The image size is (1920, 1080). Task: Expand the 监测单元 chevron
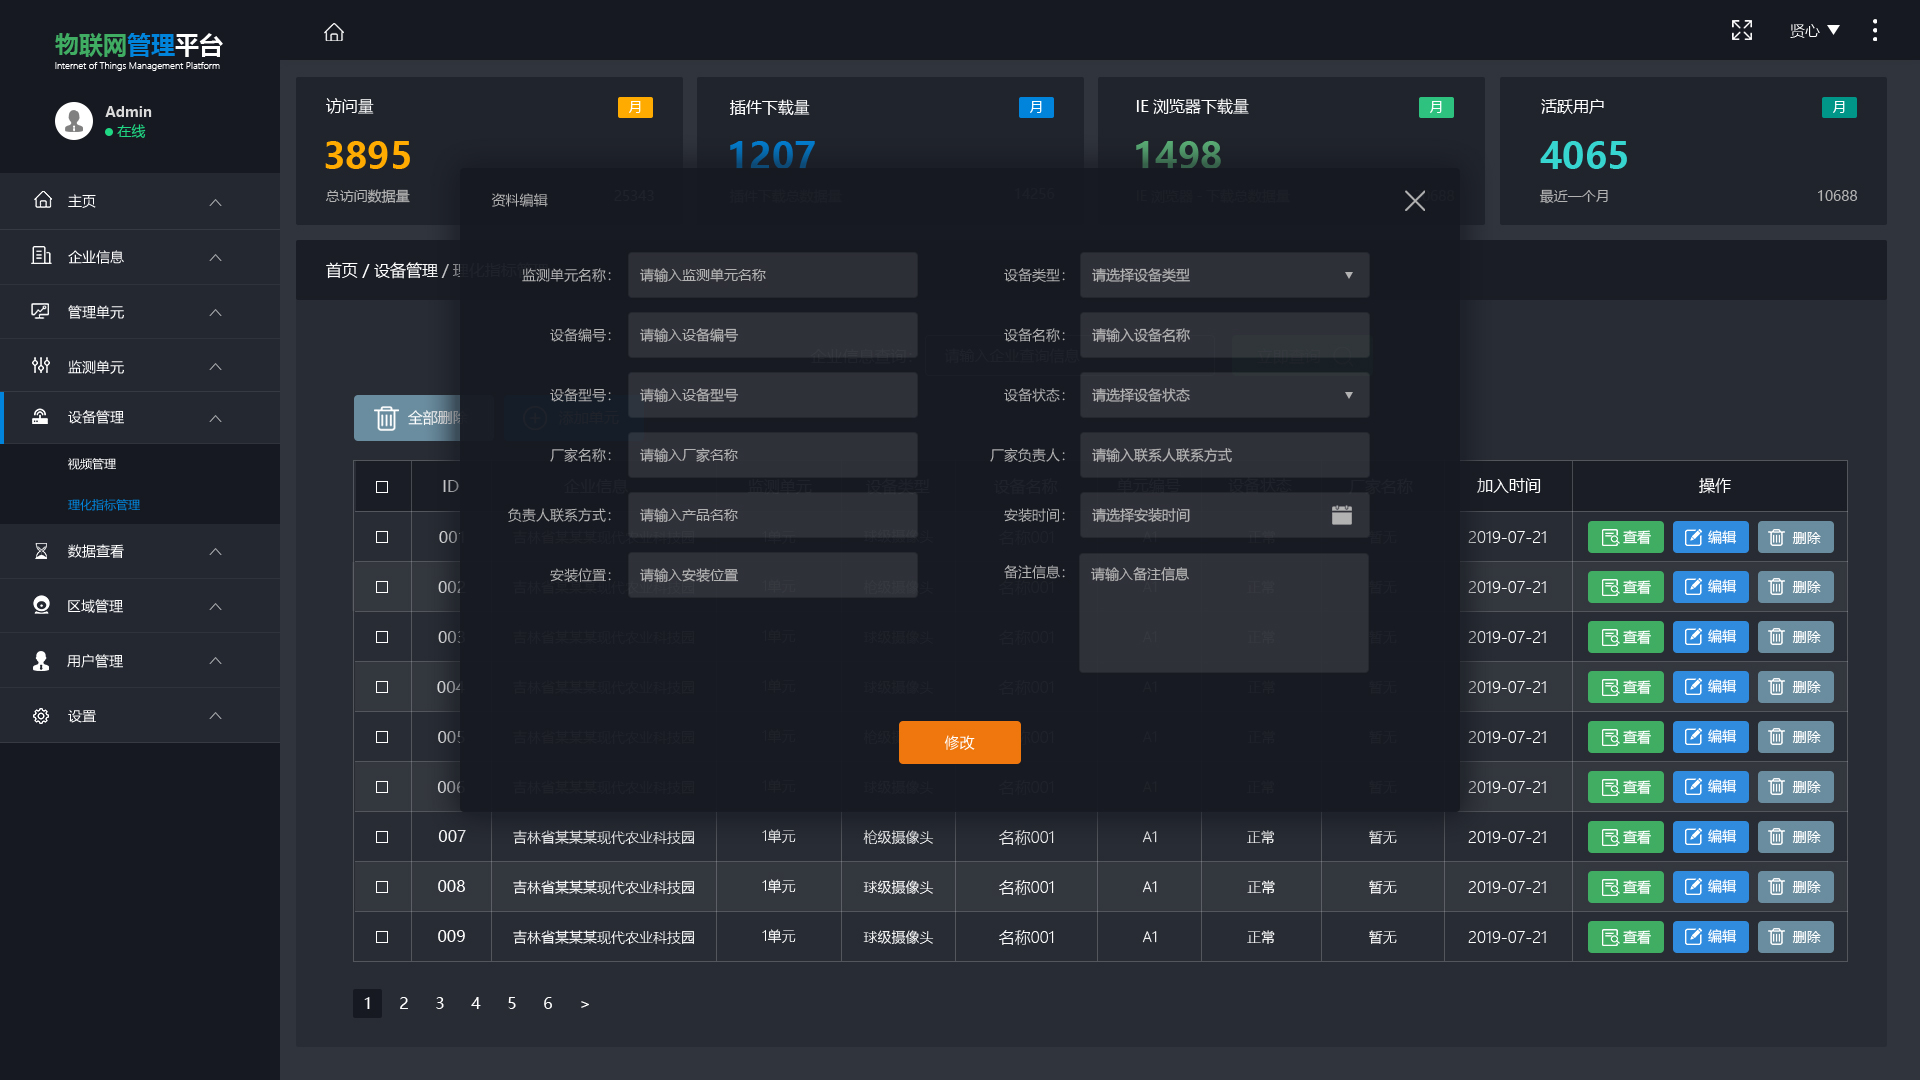click(x=215, y=366)
